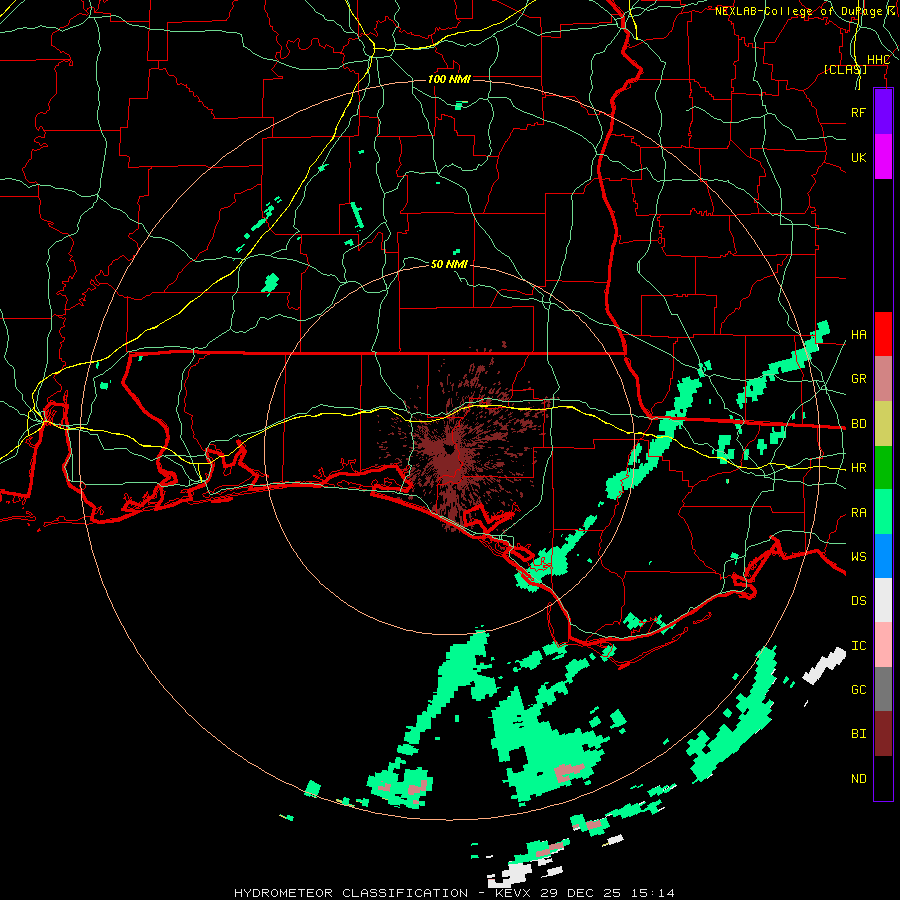
Task: Click the red HA legend swatch
Action: pyautogui.click(x=883, y=334)
